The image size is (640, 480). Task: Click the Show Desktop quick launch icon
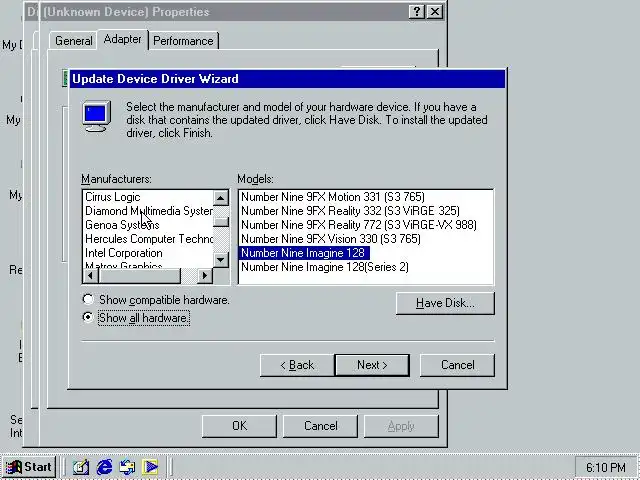pyautogui.click(x=81, y=467)
